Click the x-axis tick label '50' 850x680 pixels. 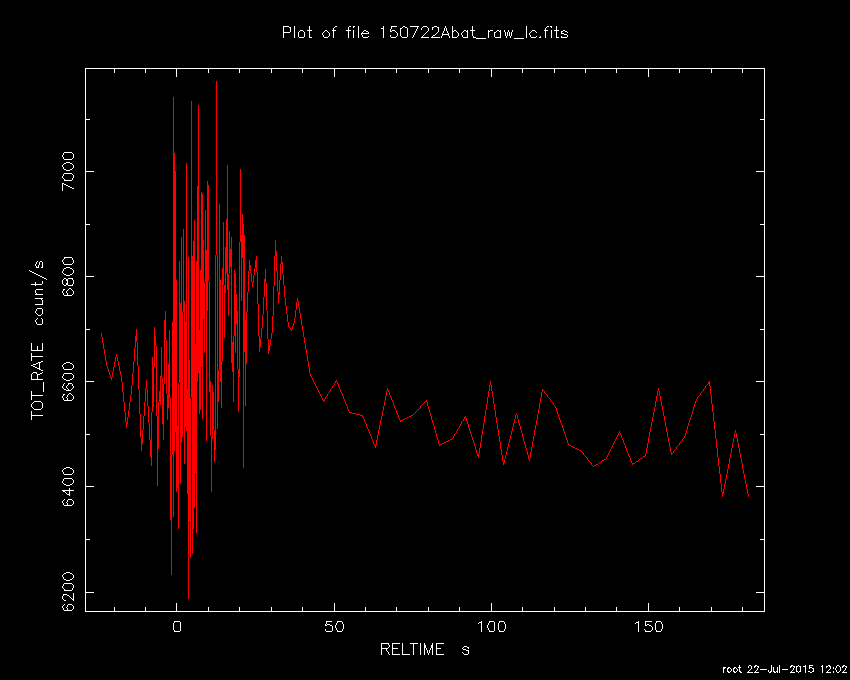click(x=334, y=627)
